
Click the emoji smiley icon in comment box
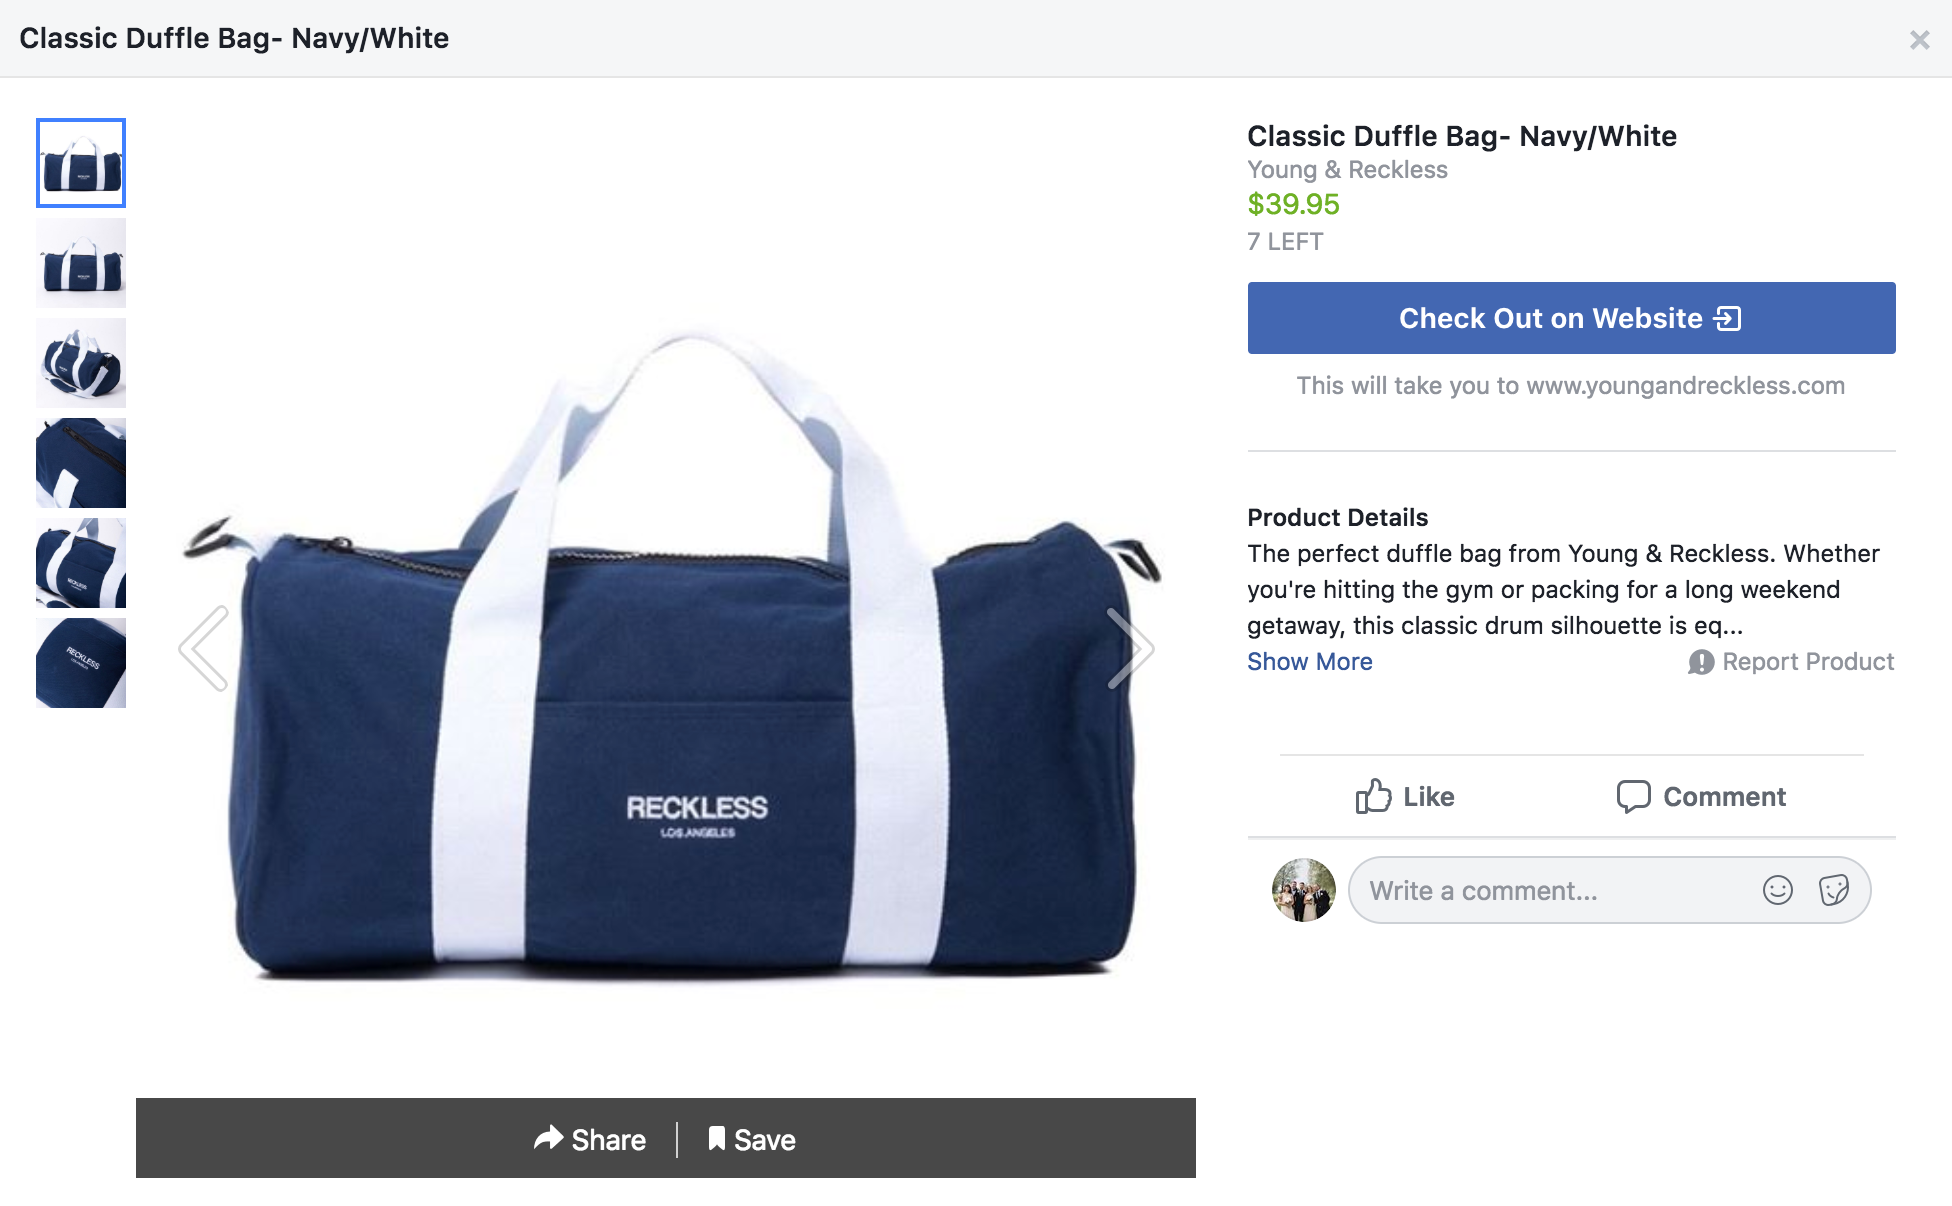[1777, 890]
